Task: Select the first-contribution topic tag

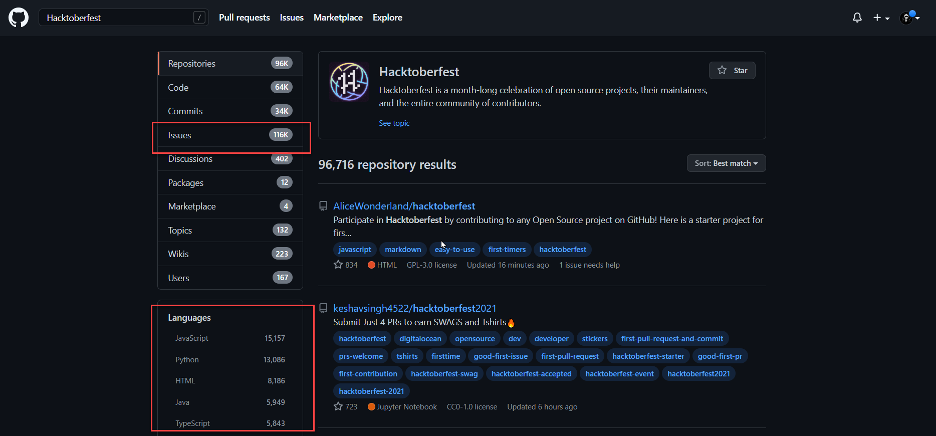Action: tap(368, 374)
